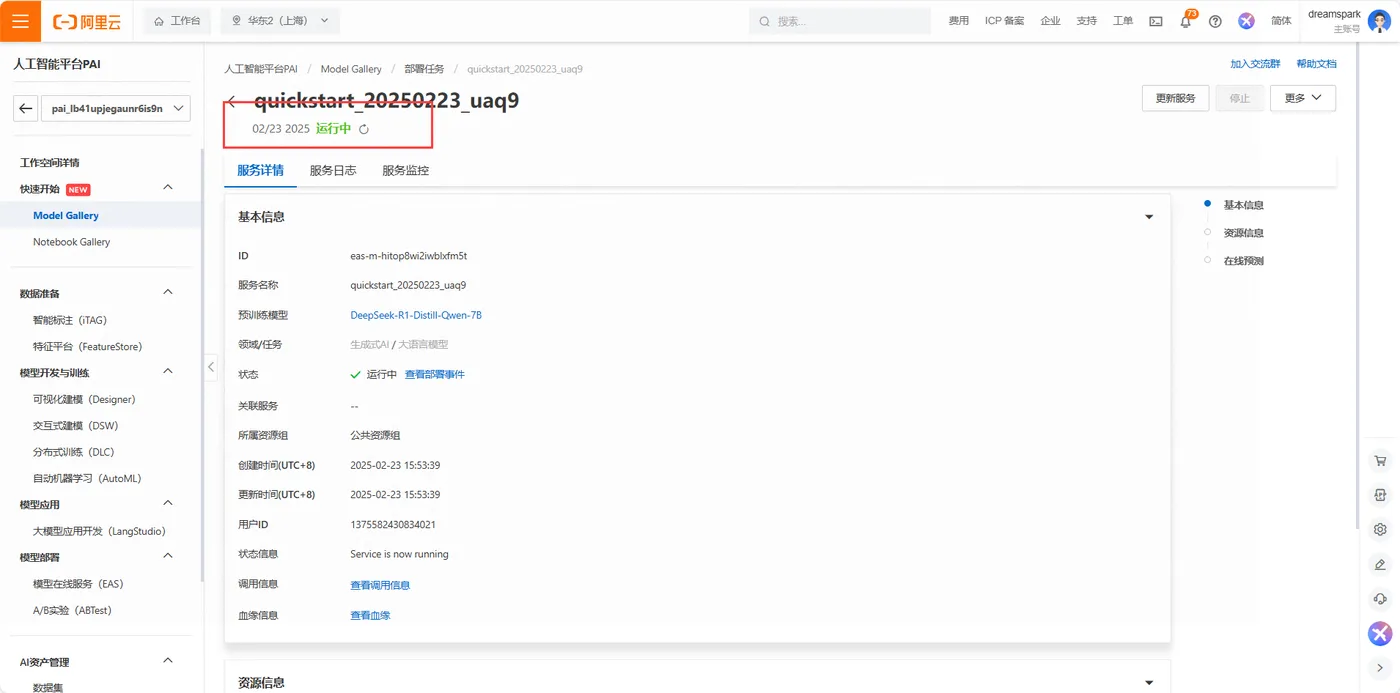Collapse the 模型开发与训练 sidebar section
Image resolution: width=1400 pixels, height=693 pixels.
pyautogui.click(x=168, y=372)
